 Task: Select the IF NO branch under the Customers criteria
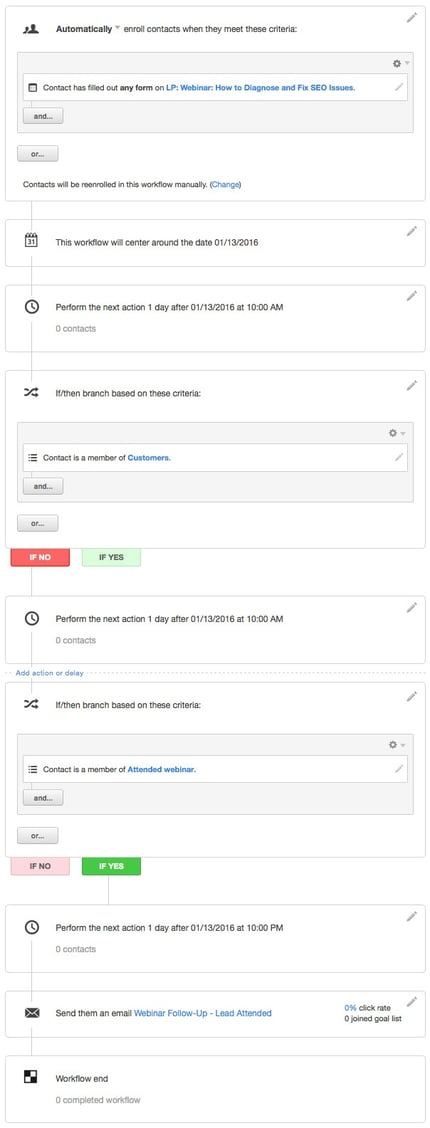(x=40, y=558)
